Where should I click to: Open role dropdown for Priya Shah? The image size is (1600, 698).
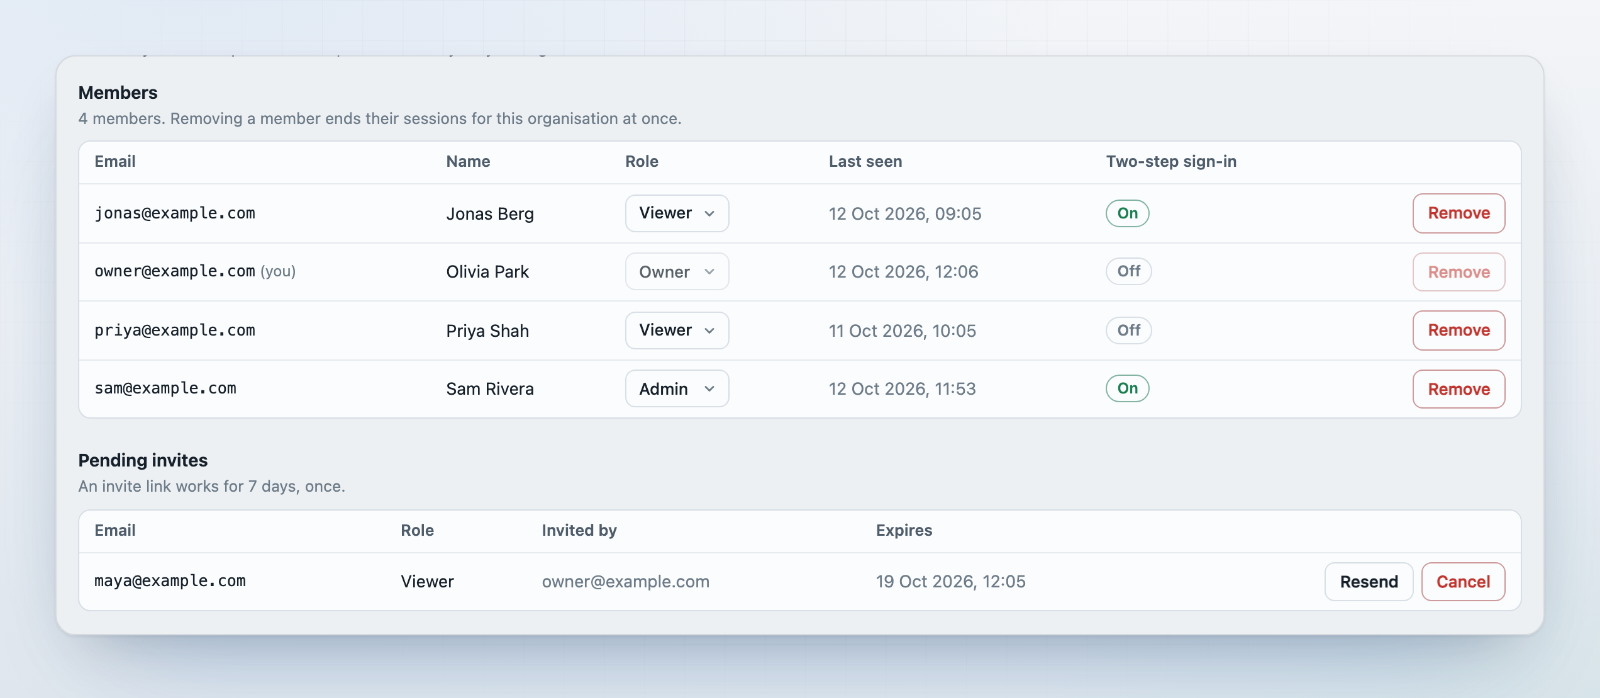677,330
